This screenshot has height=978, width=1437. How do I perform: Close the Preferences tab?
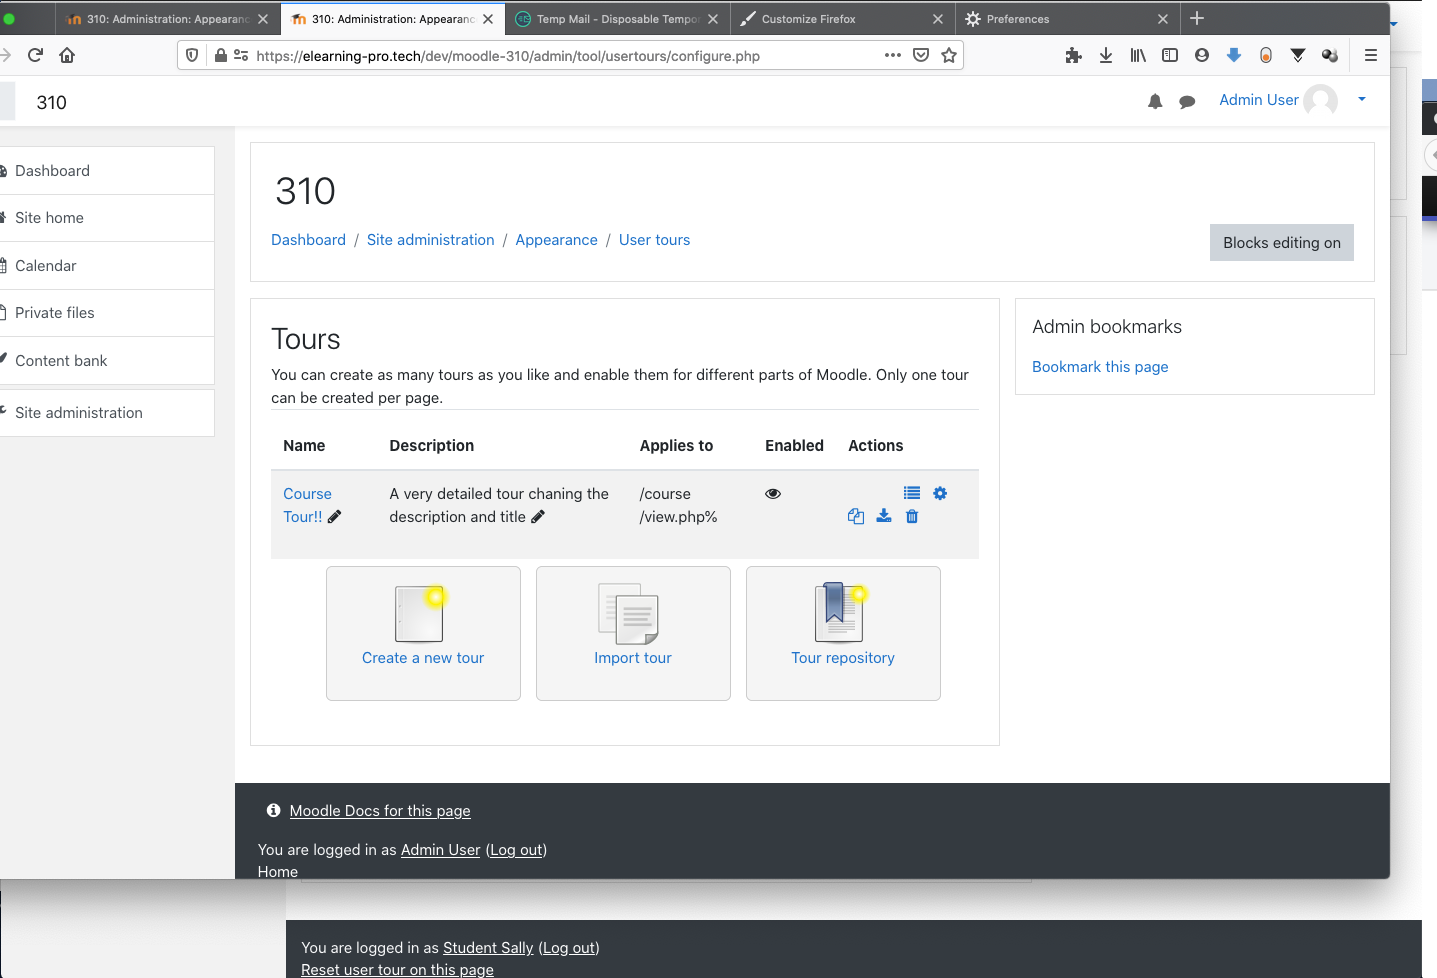click(x=1163, y=19)
